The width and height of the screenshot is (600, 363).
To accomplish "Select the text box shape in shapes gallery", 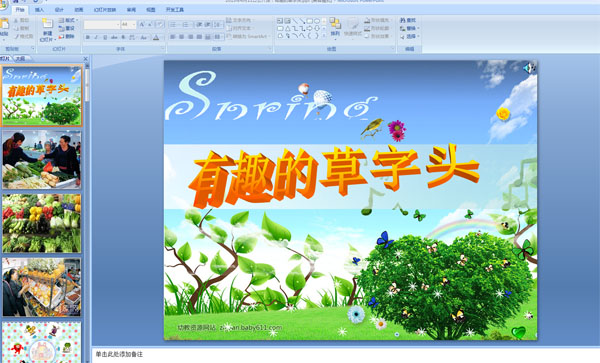I will tap(280, 21).
